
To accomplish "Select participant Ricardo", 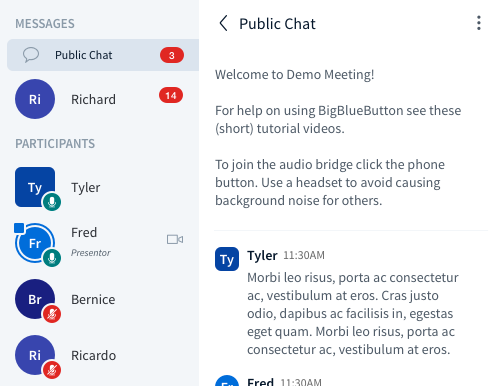I will tap(103, 355).
